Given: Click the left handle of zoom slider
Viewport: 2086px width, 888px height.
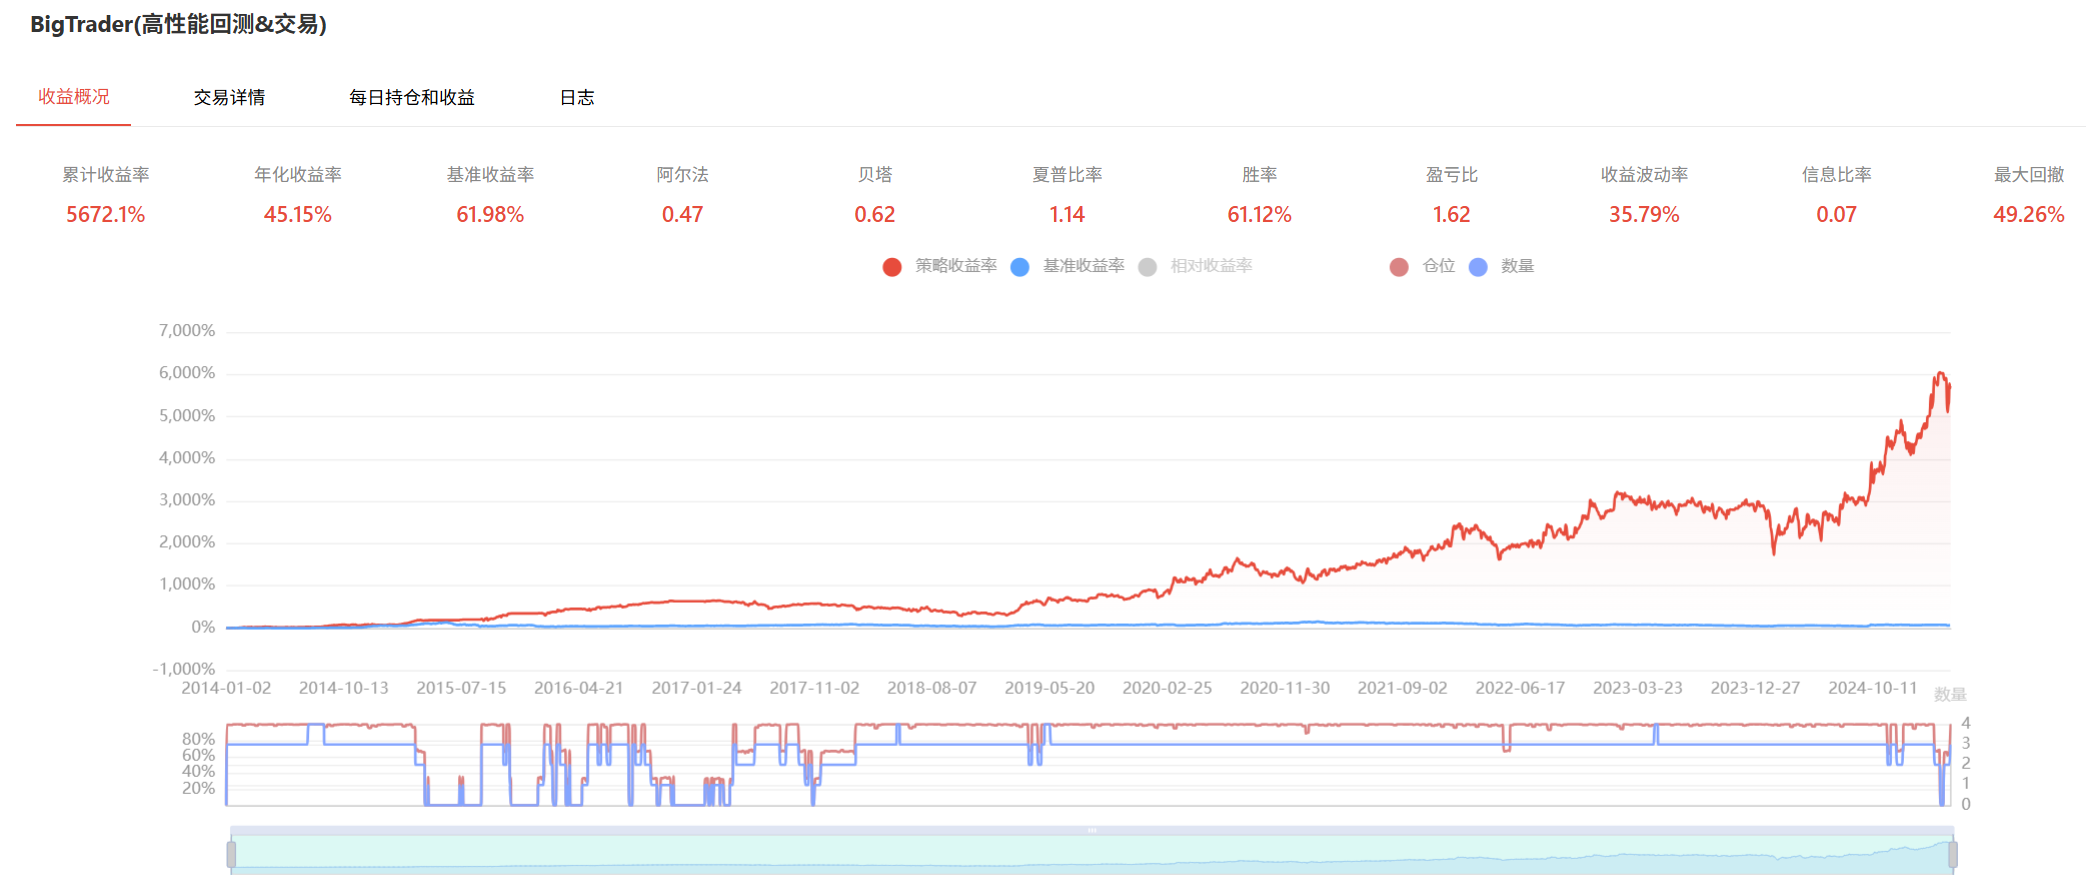Looking at the screenshot, I should [x=231, y=854].
